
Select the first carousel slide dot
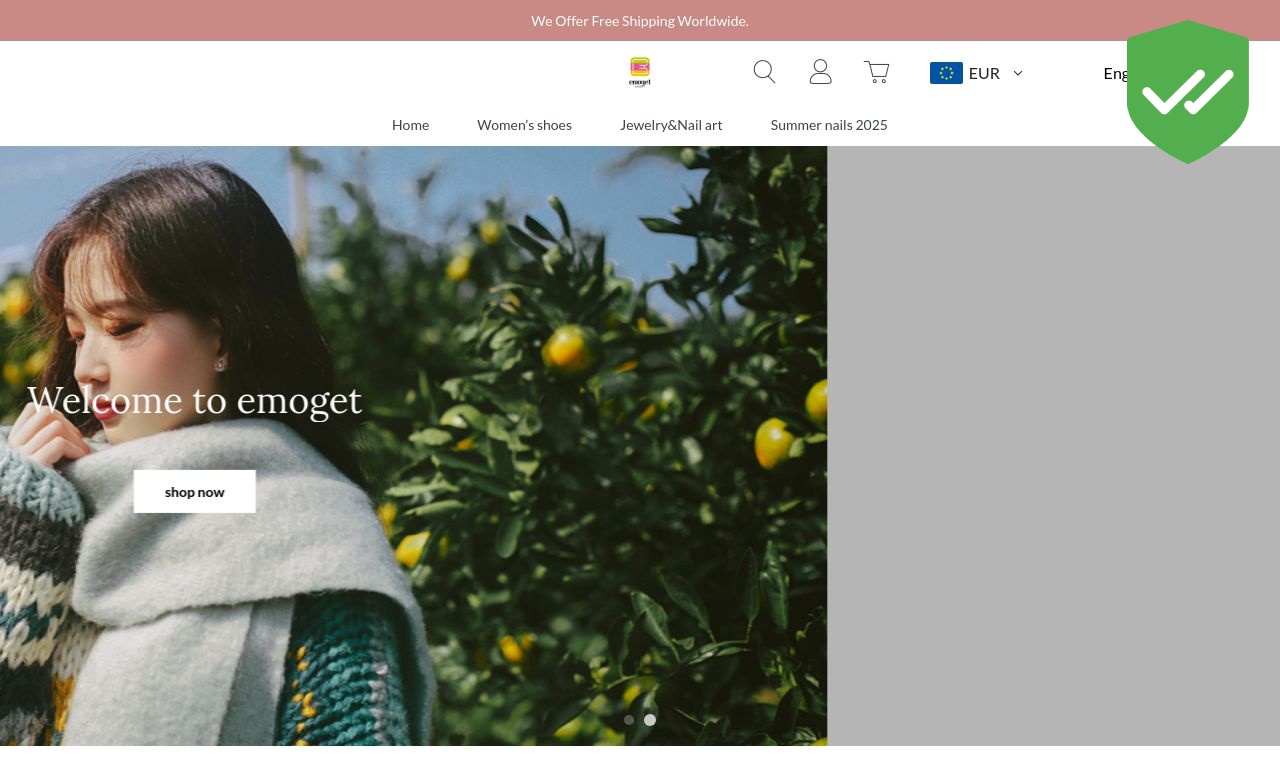629,720
